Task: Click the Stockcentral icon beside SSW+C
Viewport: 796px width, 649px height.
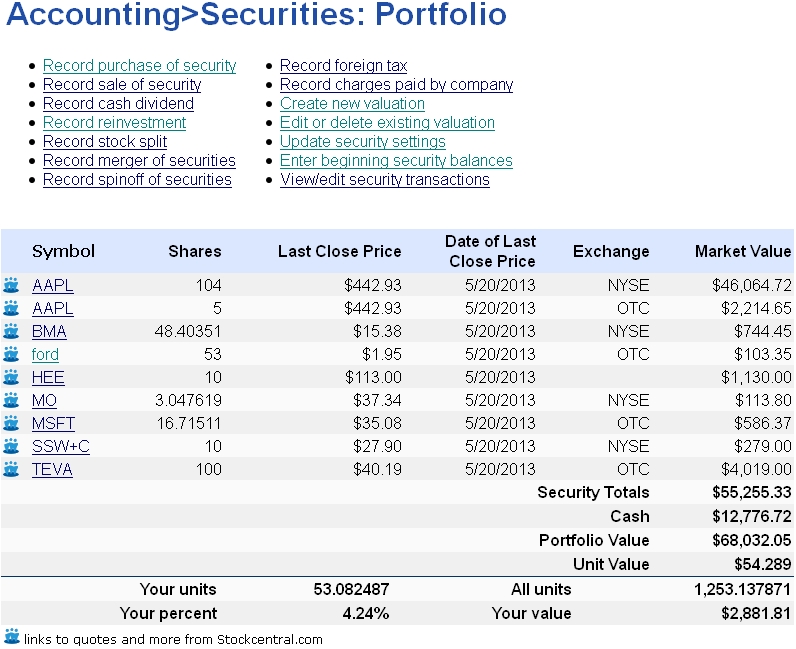Action: (11, 446)
